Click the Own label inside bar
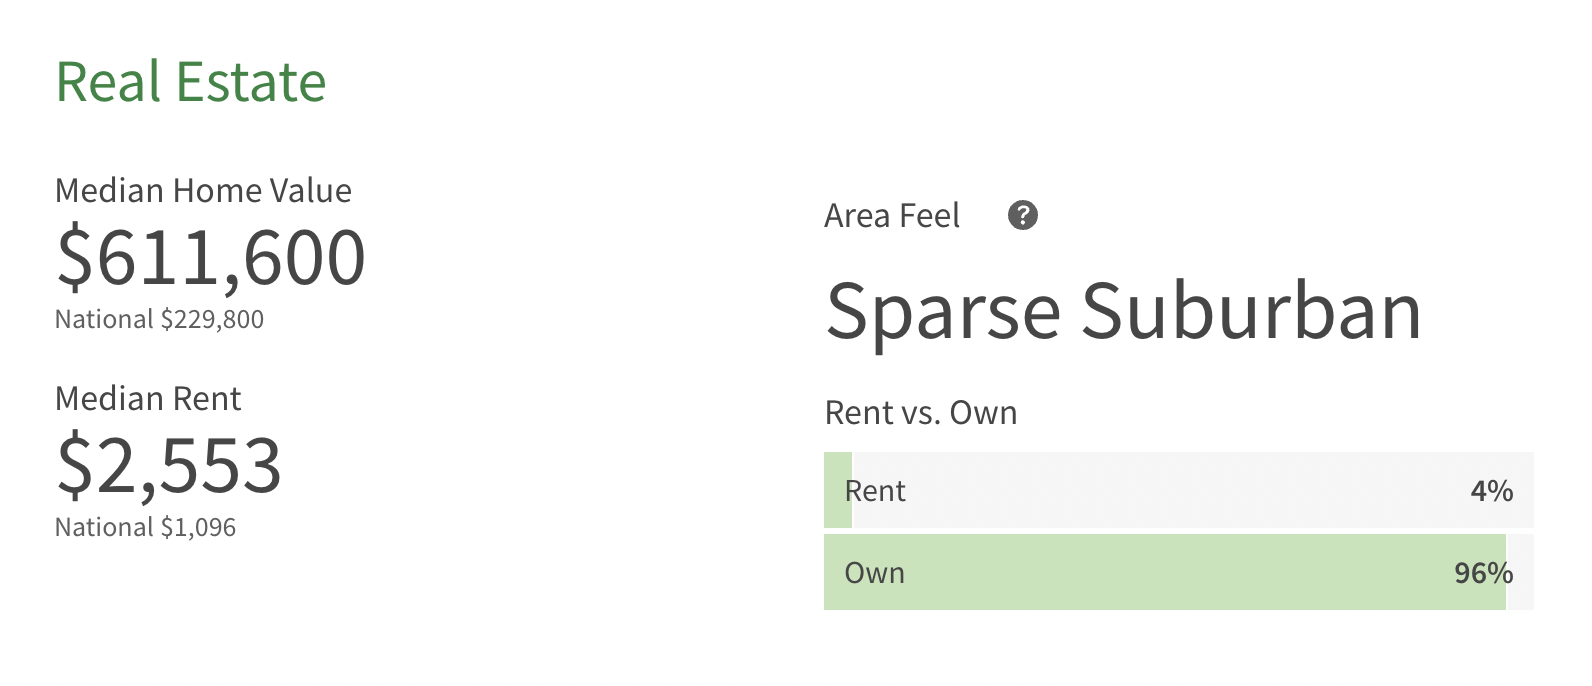The image size is (1592, 686). tap(875, 573)
